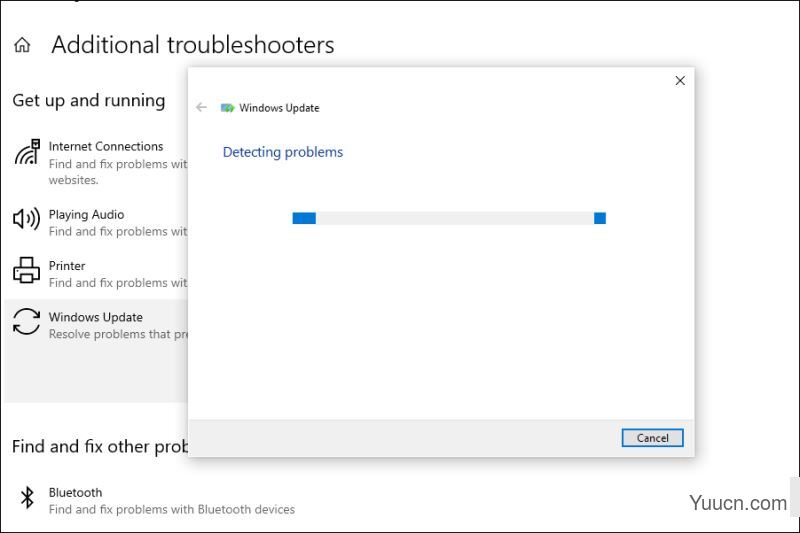800x533 pixels.
Task: Click the Windows Update dialog title icon
Action: (x=227, y=108)
